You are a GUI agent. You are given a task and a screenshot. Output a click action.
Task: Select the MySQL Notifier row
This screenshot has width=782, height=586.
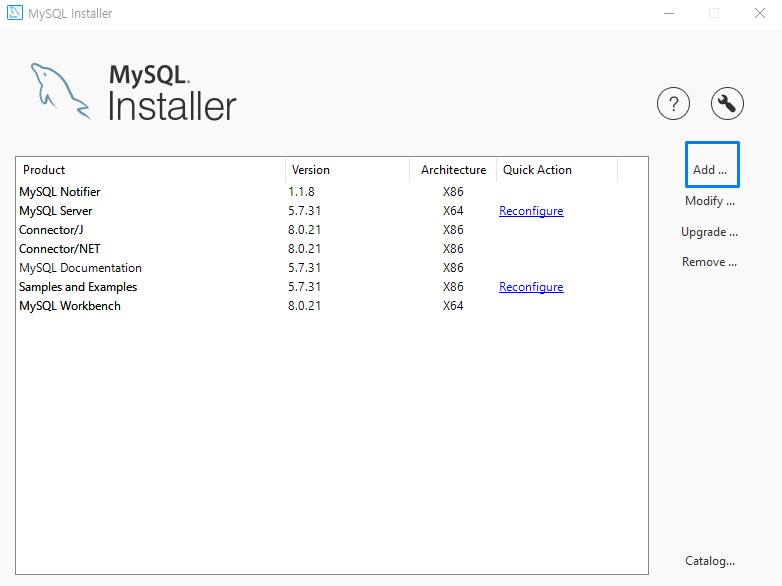[332, 192]
